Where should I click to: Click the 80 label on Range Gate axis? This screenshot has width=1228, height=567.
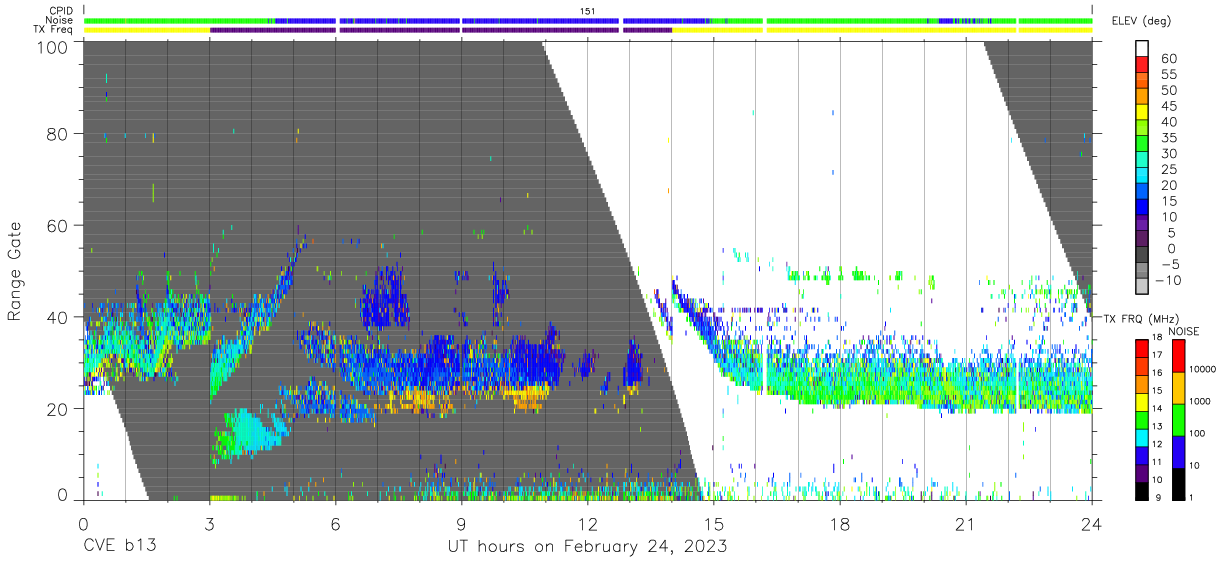[59, 134]
